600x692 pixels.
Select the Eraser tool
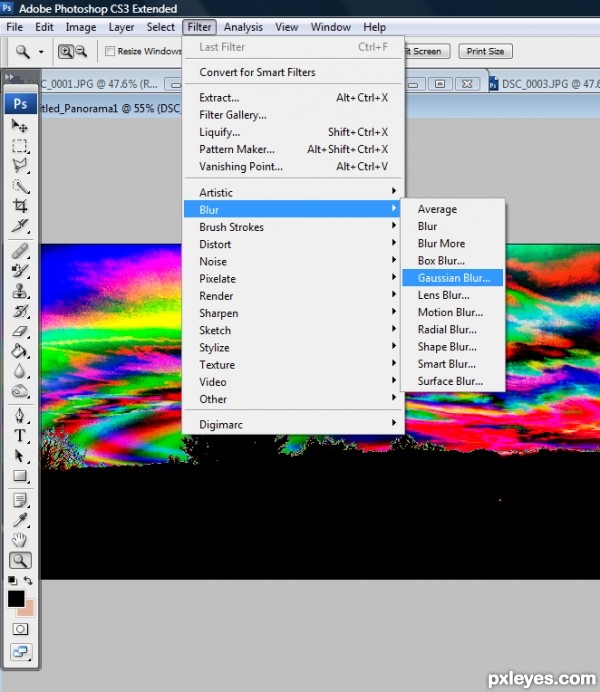pos(19,331)
